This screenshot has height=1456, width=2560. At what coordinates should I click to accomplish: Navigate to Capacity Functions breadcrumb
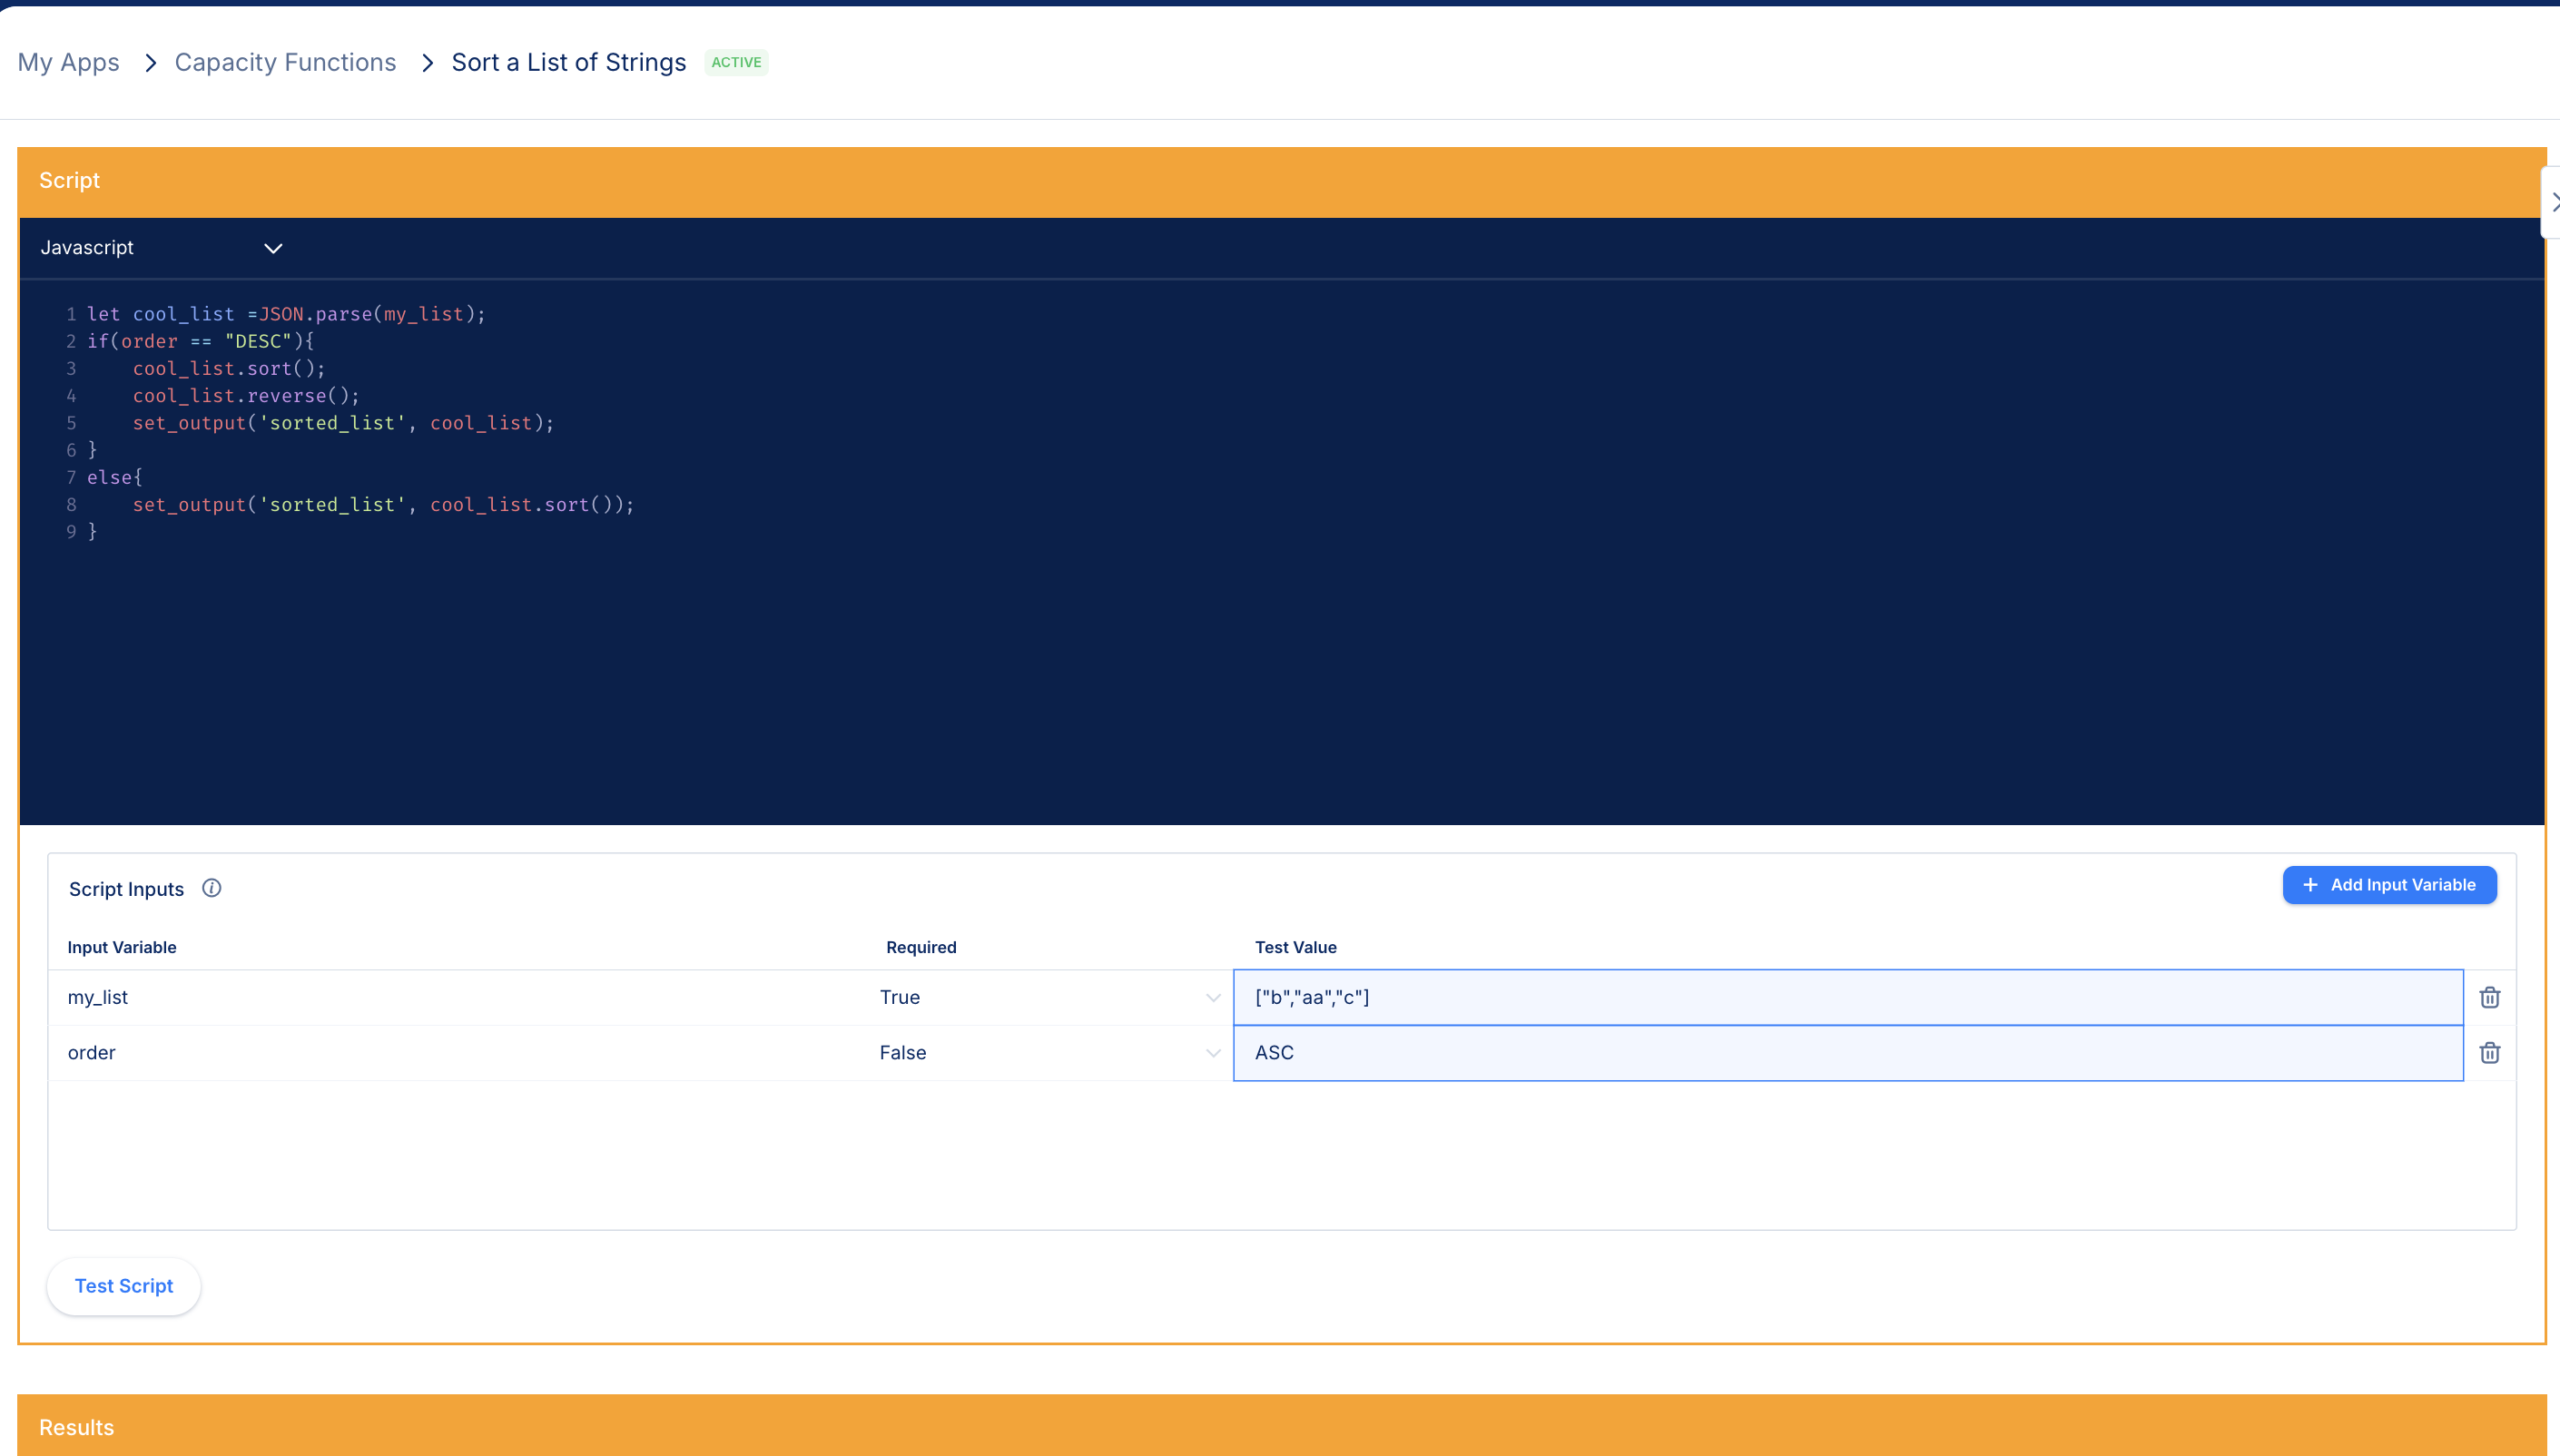point(285,62)
